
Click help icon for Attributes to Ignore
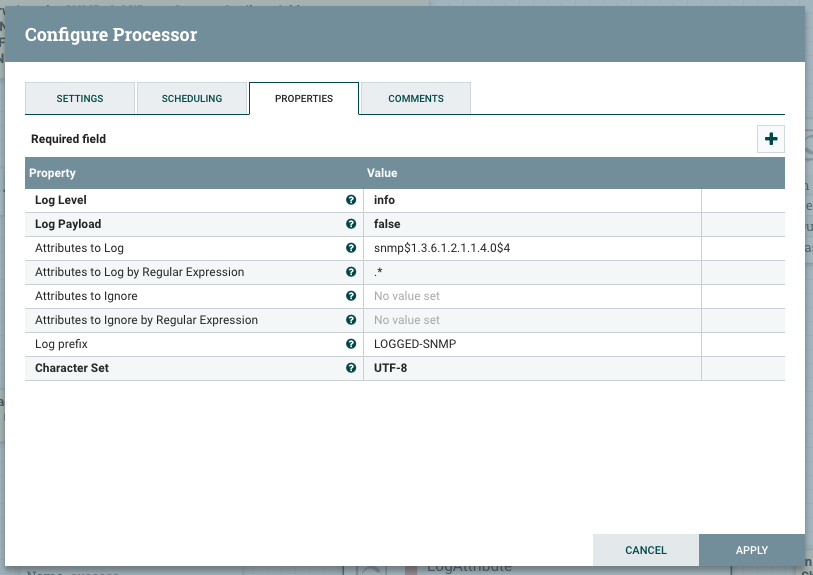[351, 296]
